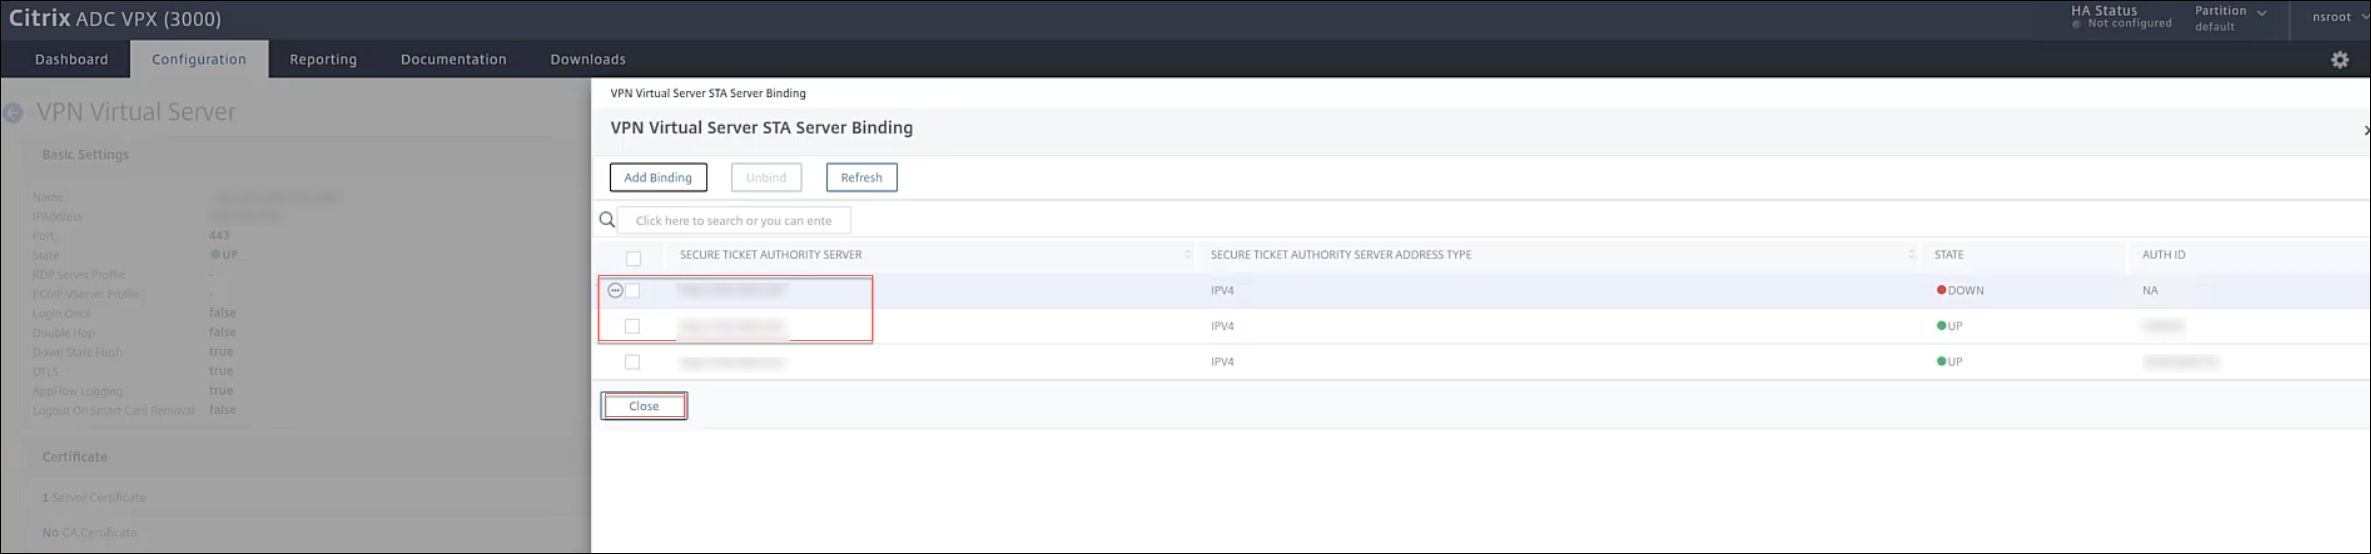Image resolution: width=2371 pixels, height=554 pixels.
Task: Click the AUTH ID column header
Action: [x=2163, y=255]
